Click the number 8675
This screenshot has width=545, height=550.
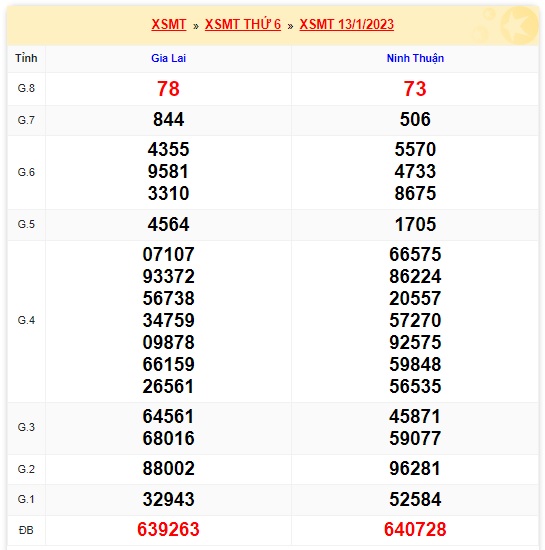tap(415, 194)
